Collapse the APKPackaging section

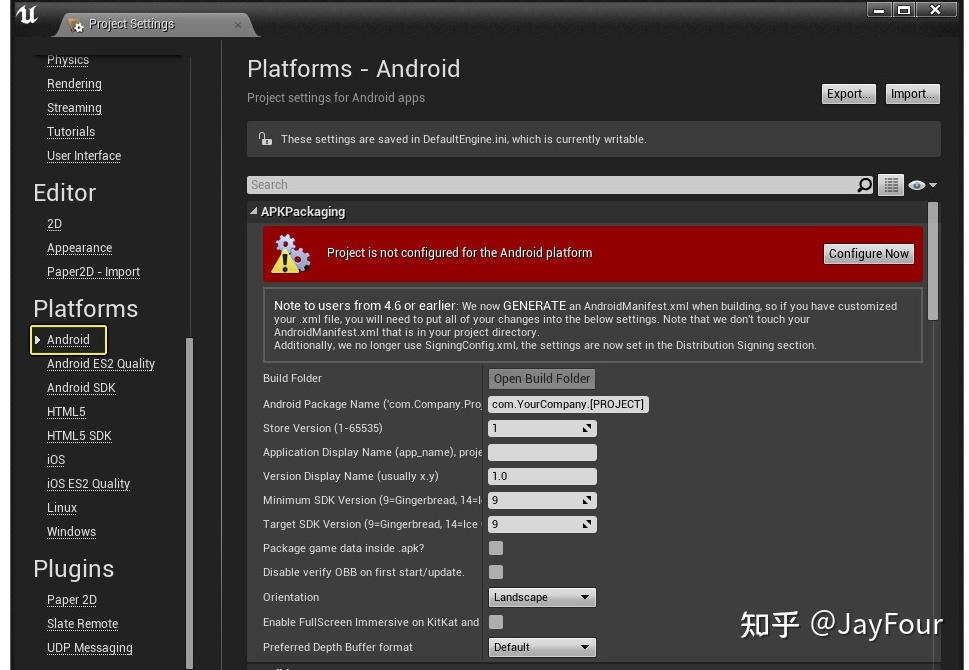tap(254, 212)
